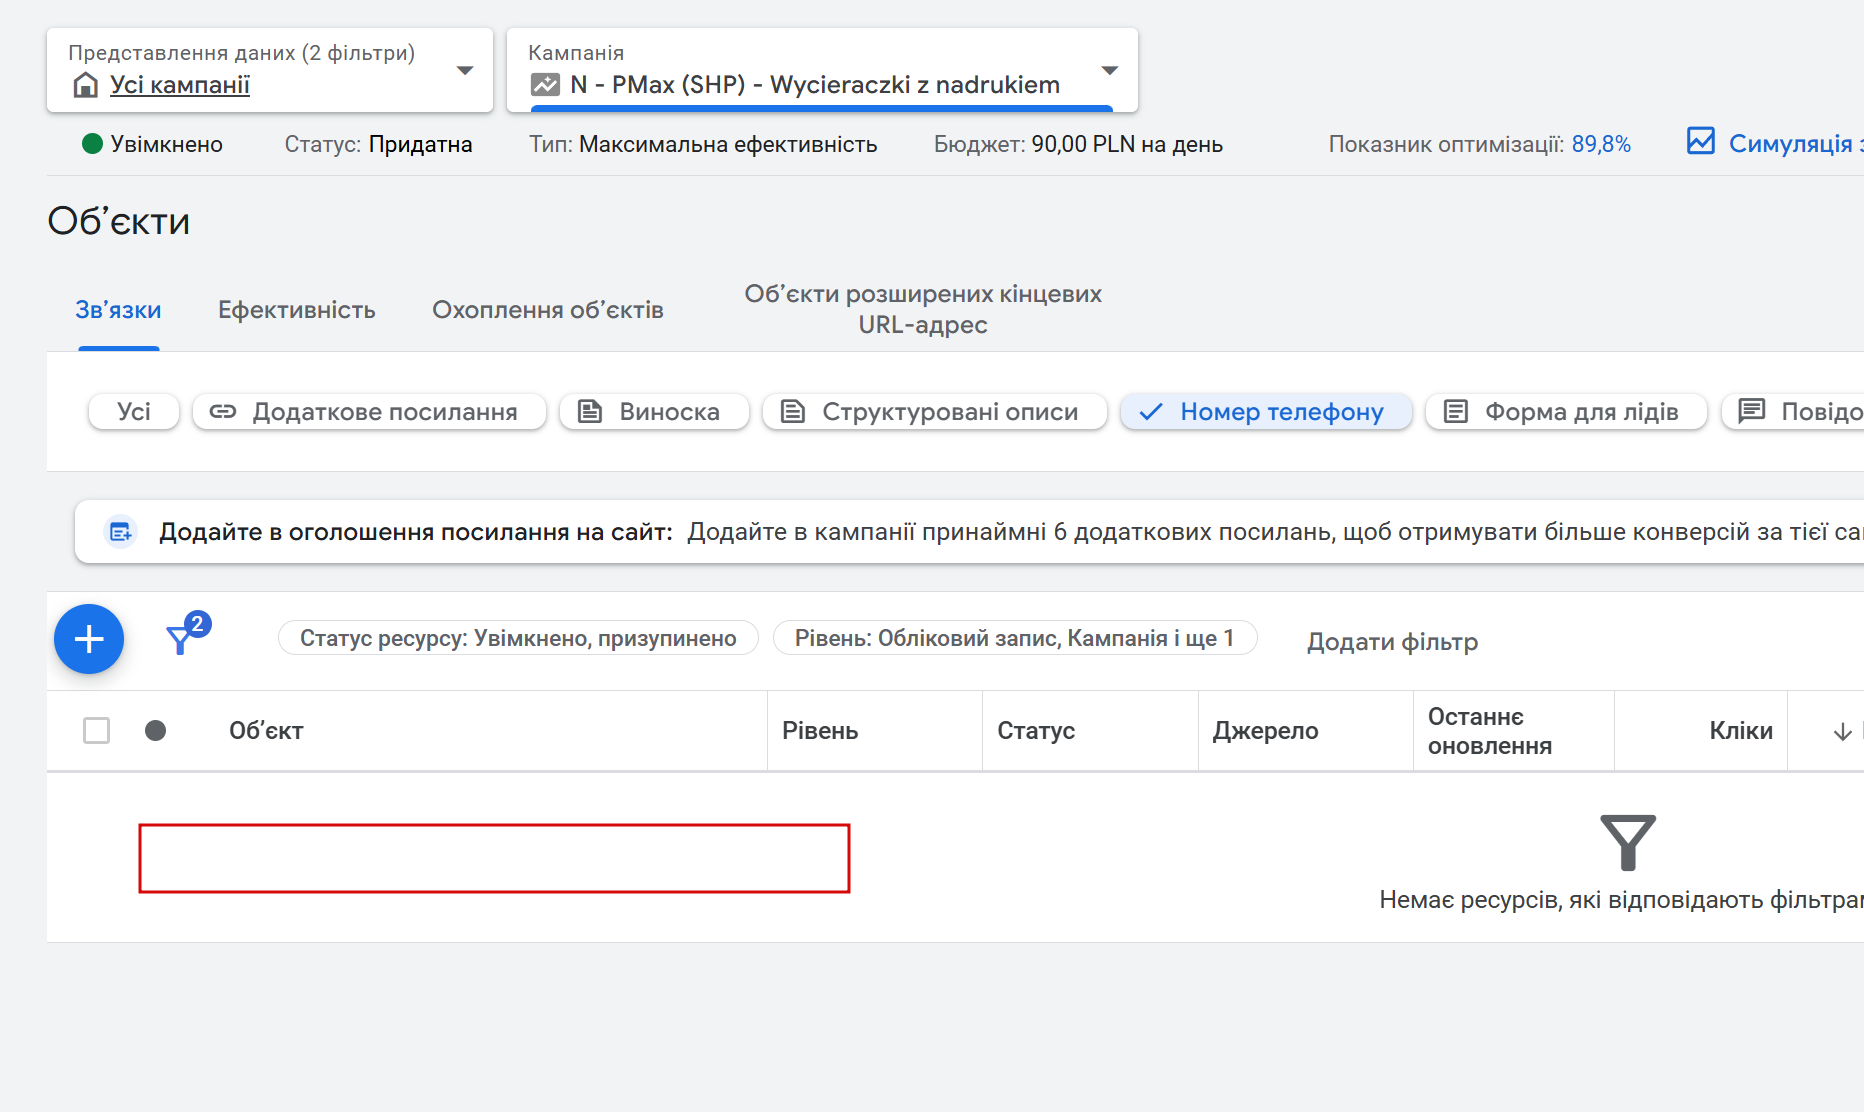Click the sitelink recommendation icon in banner
This screenshot has width=1864, height=1112.
121,532
